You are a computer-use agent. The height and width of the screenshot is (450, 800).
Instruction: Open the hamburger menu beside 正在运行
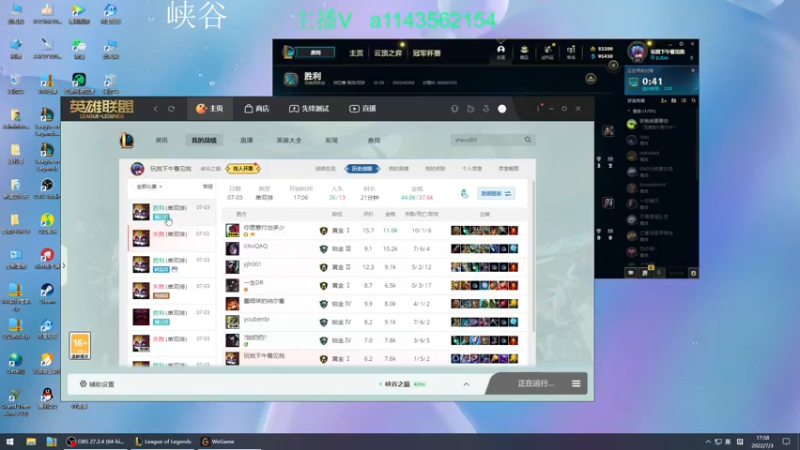tap(576, 384)
